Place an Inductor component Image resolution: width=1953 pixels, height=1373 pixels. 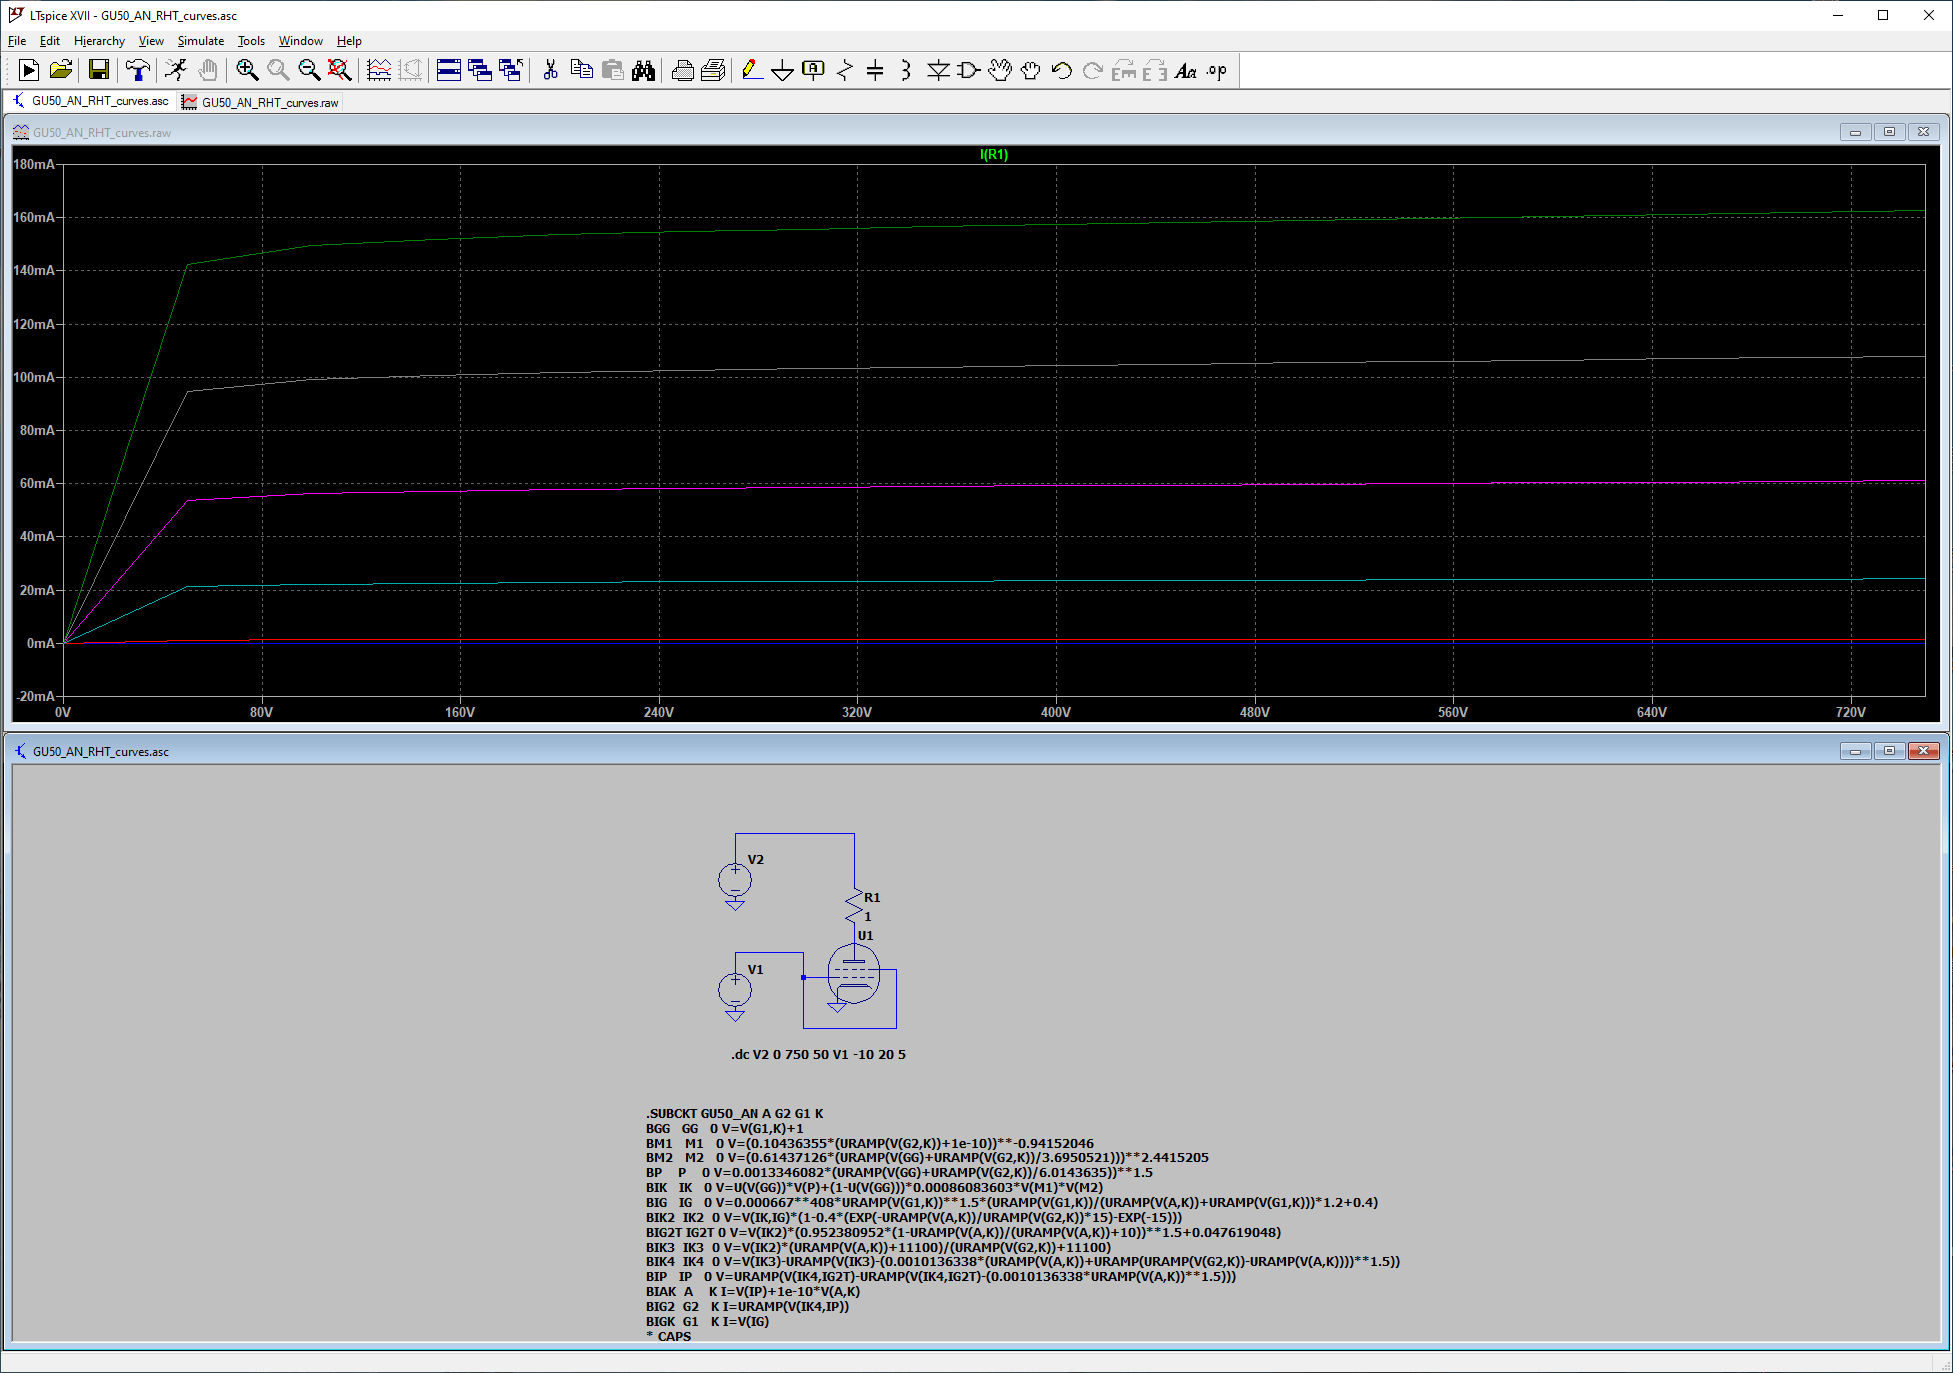pyautogui.click(x=906, y=70)
